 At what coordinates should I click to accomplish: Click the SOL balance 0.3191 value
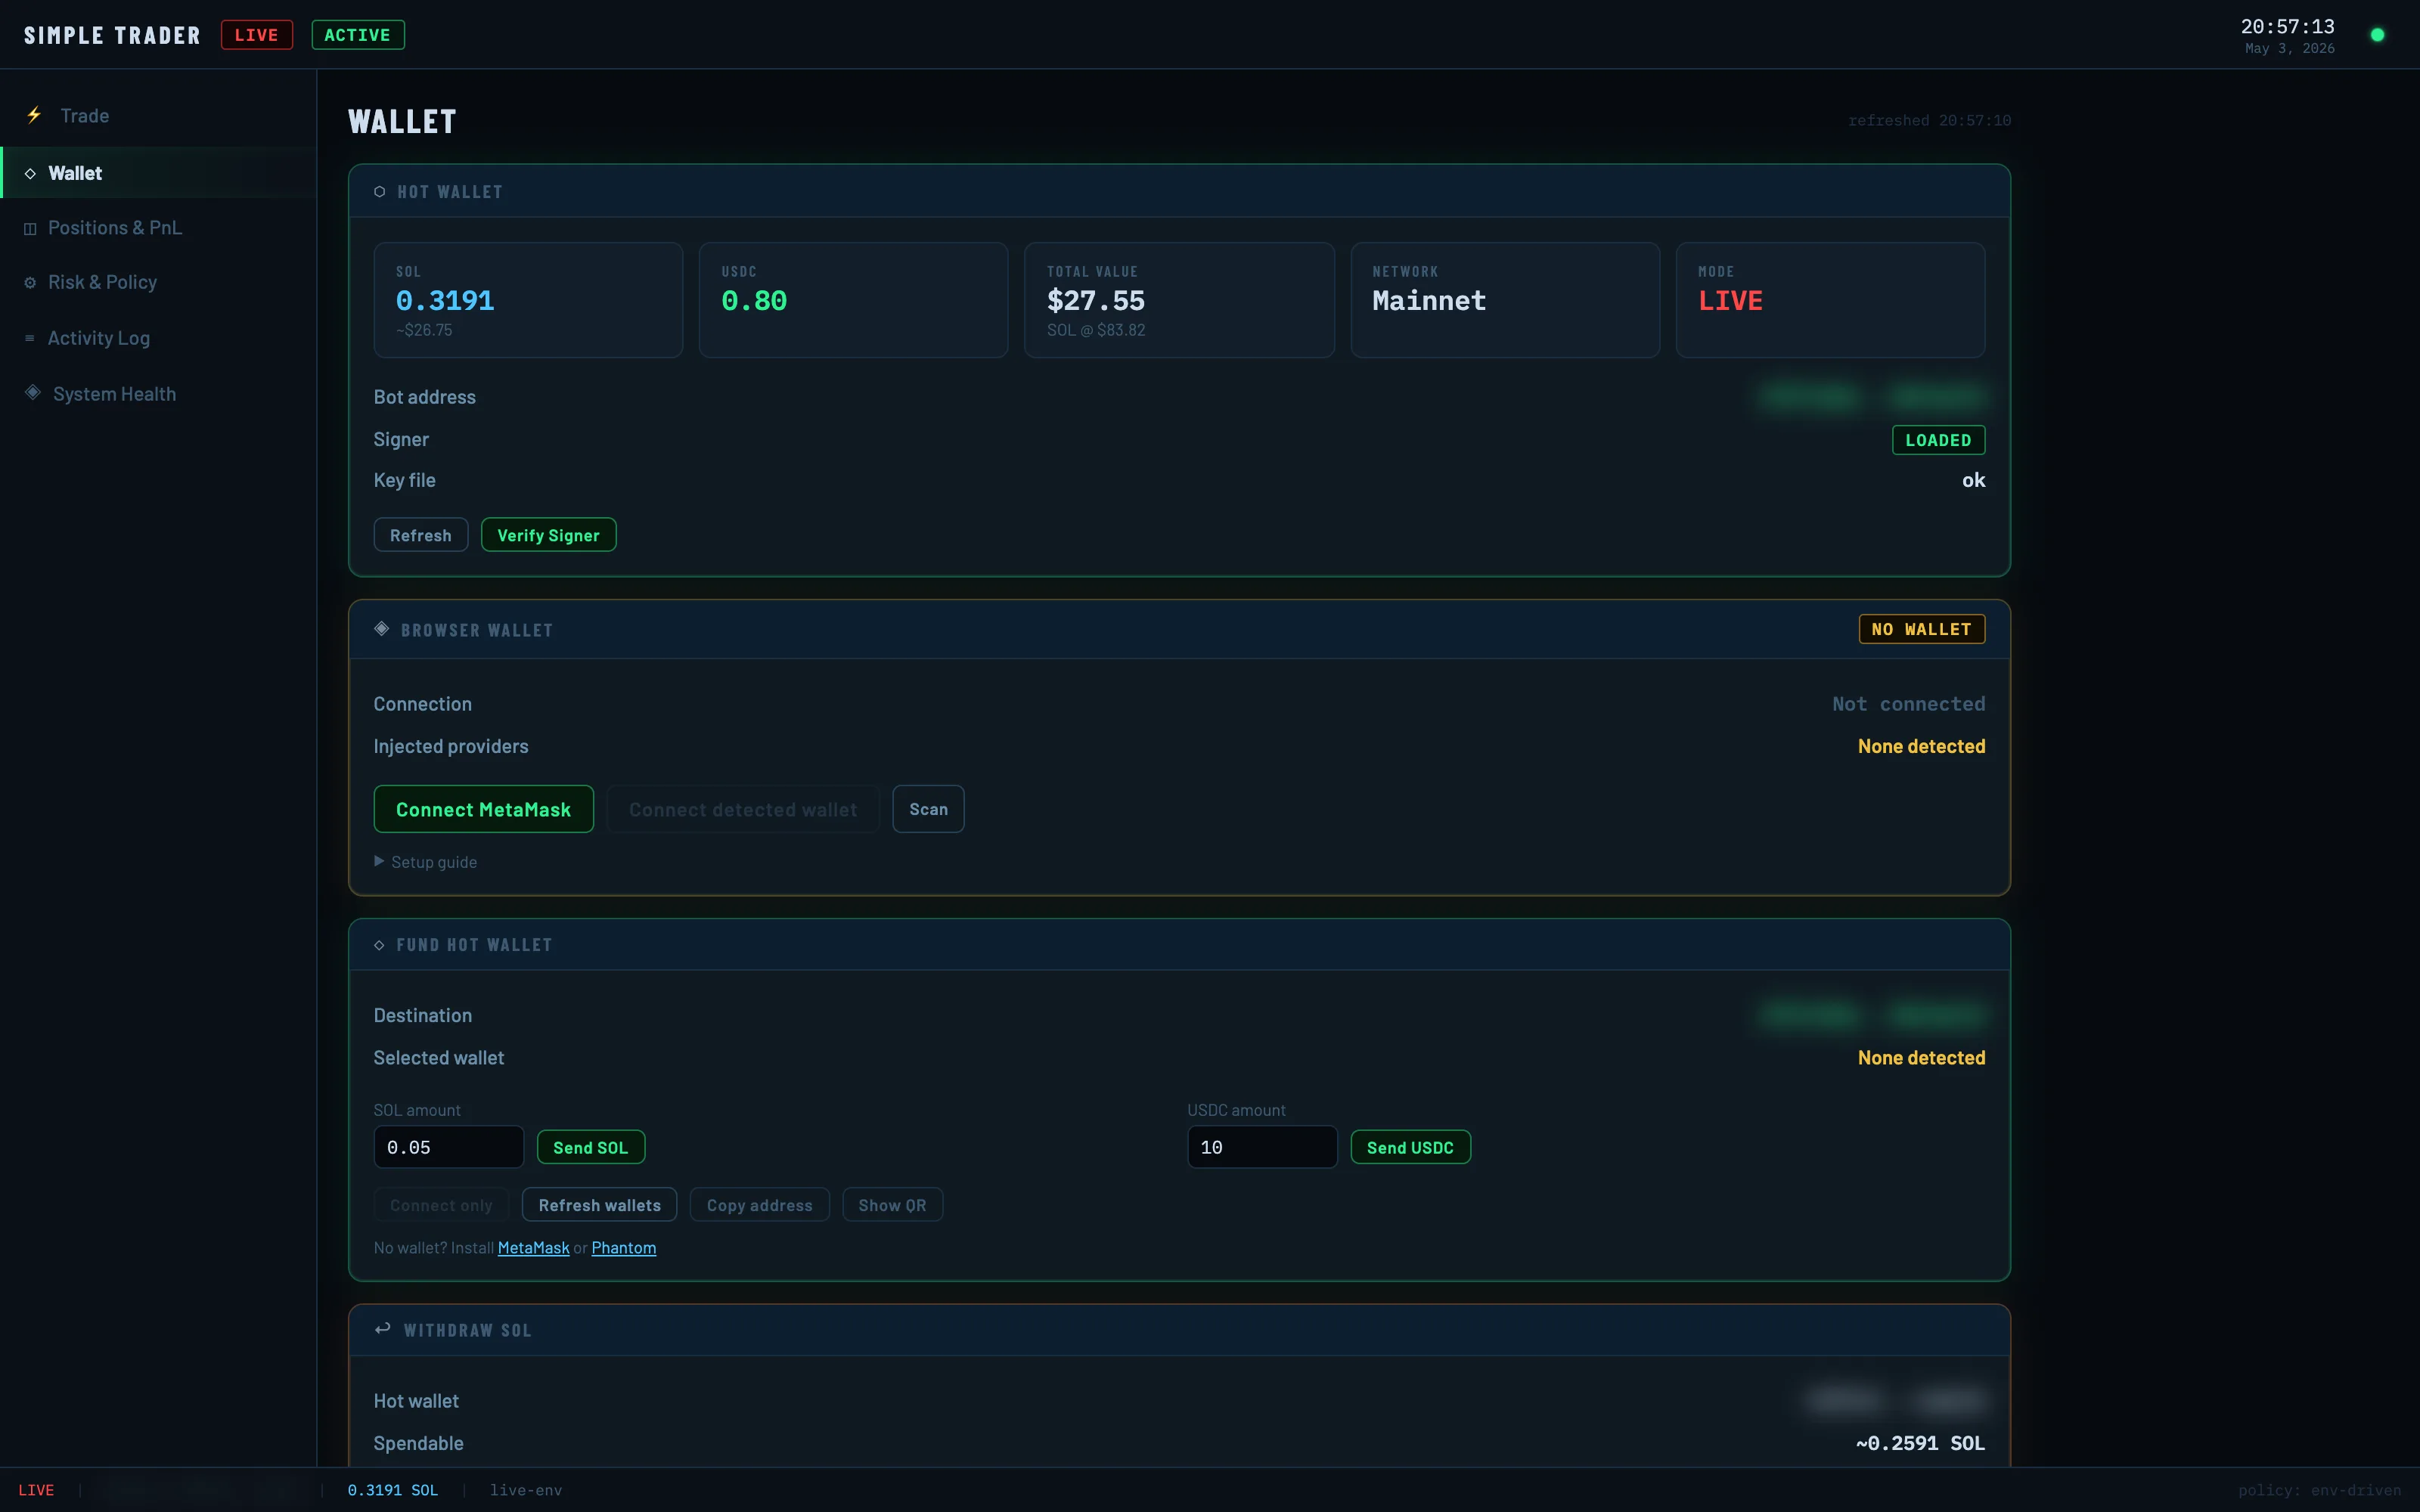click(x=445, y=301)
